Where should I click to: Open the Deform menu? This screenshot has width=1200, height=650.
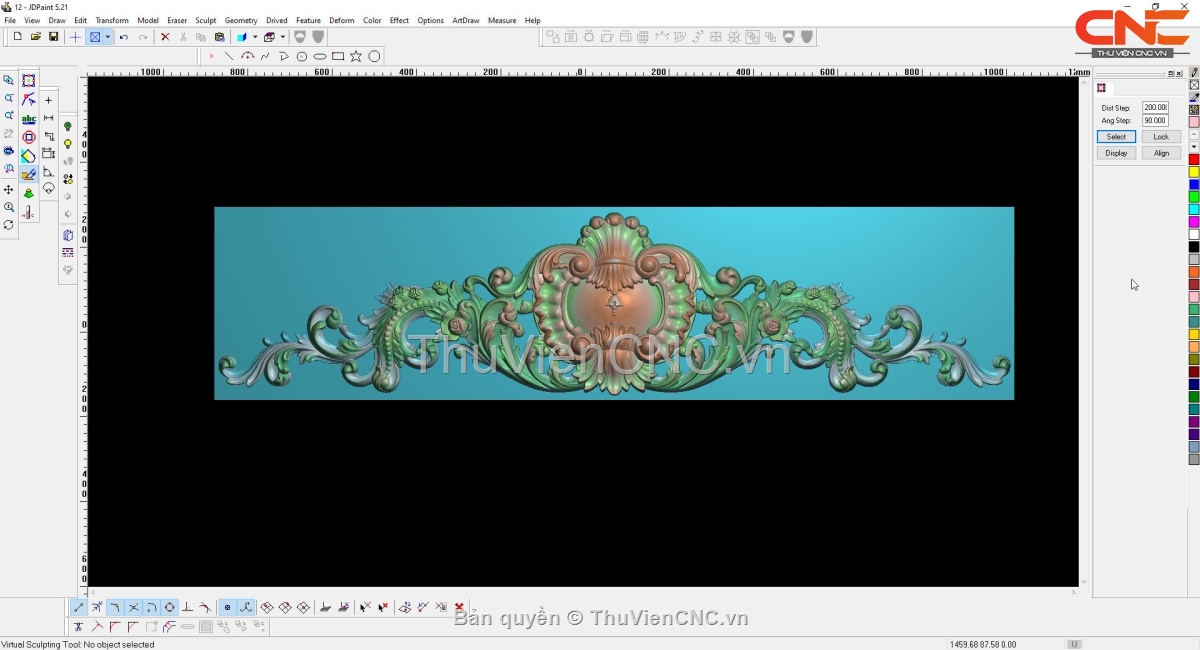(x=342, y=20)
